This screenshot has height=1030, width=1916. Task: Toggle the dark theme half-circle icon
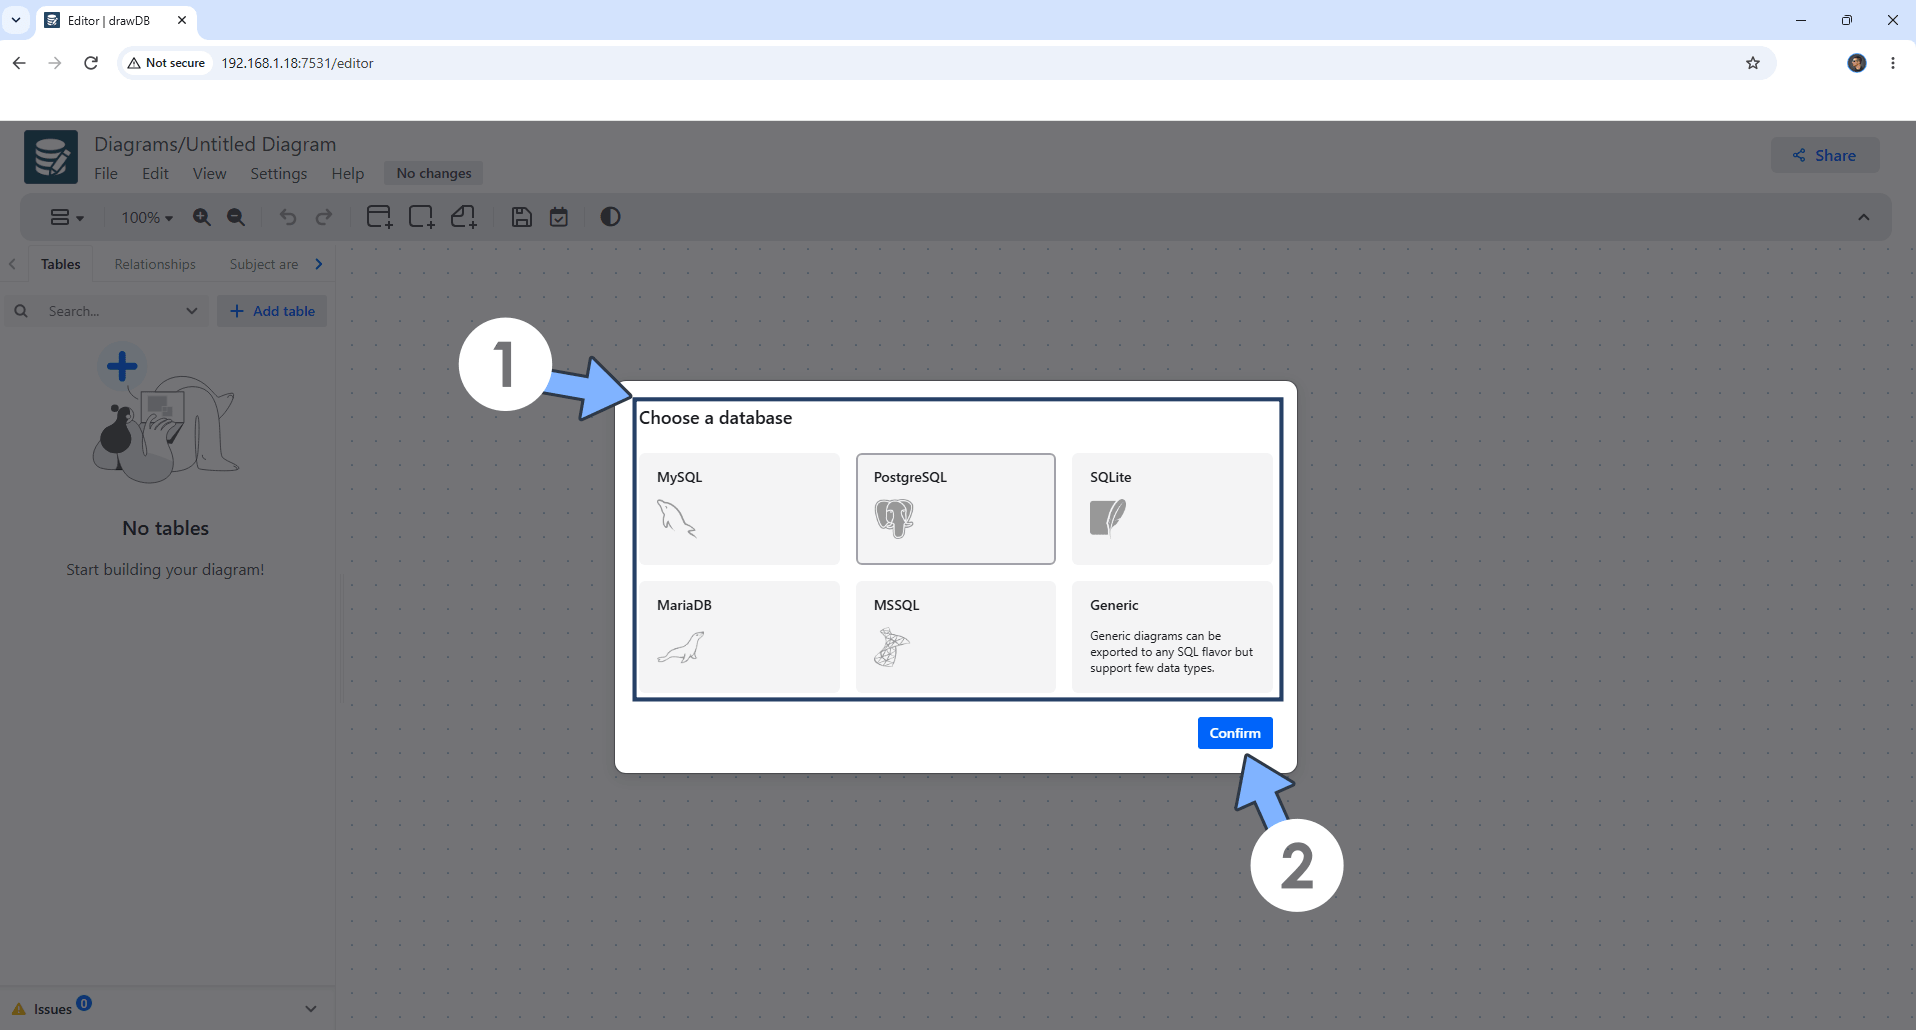click(610, 217)
